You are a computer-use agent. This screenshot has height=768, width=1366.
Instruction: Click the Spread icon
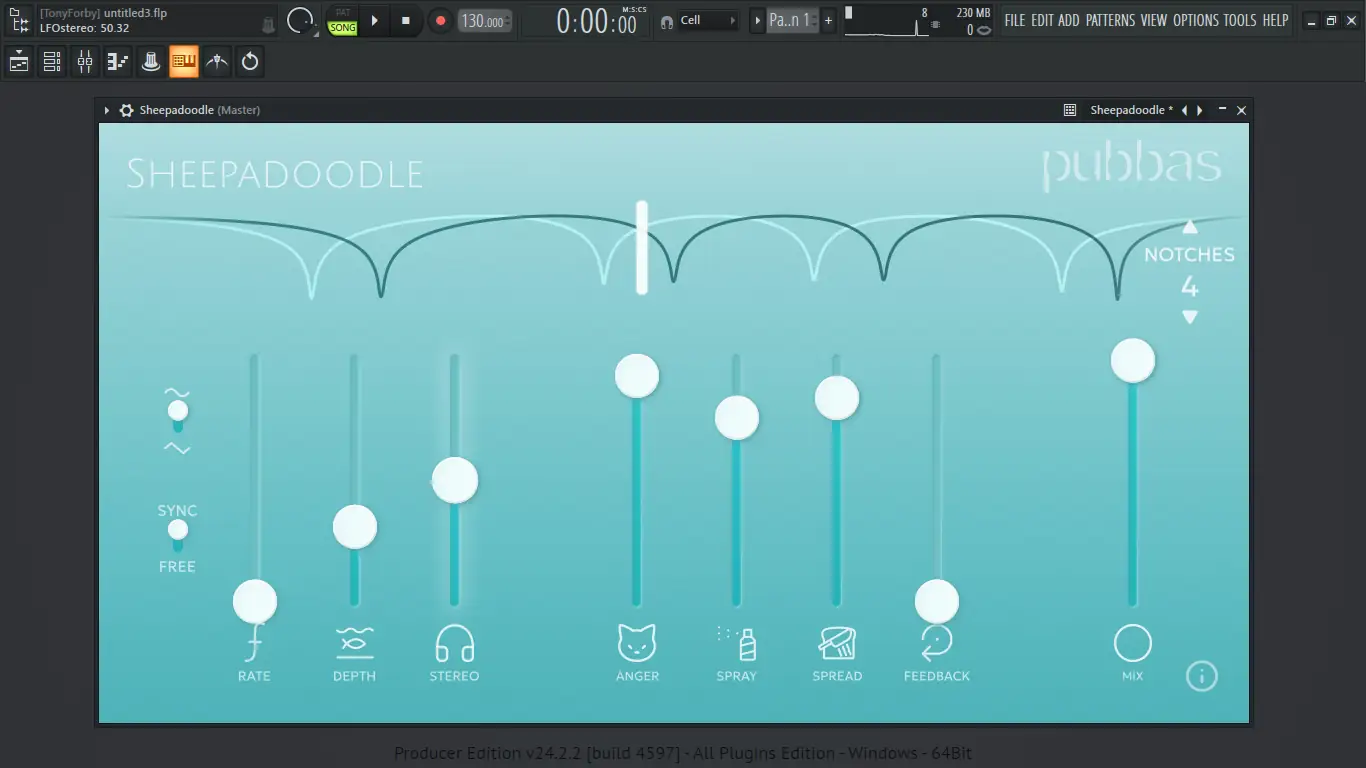point(837,642)
